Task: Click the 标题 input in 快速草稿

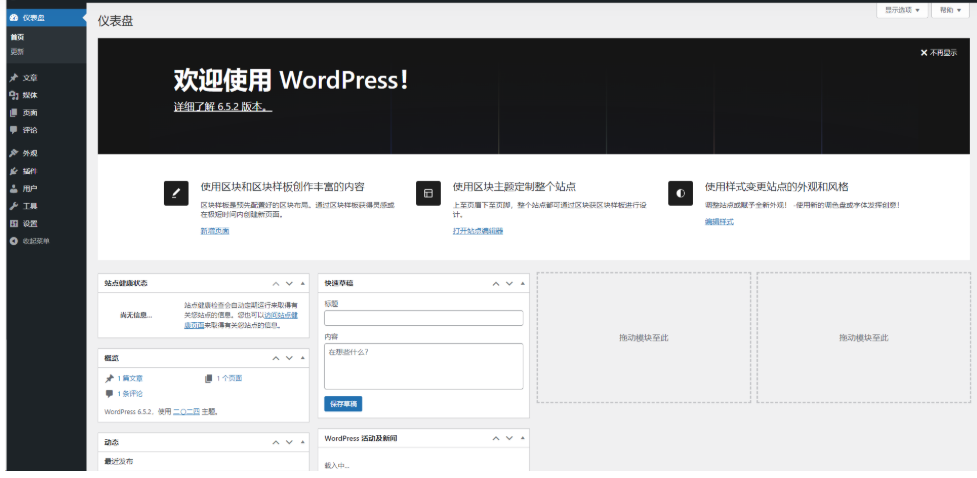Action: pyautogui.click(x=423, y=318)
